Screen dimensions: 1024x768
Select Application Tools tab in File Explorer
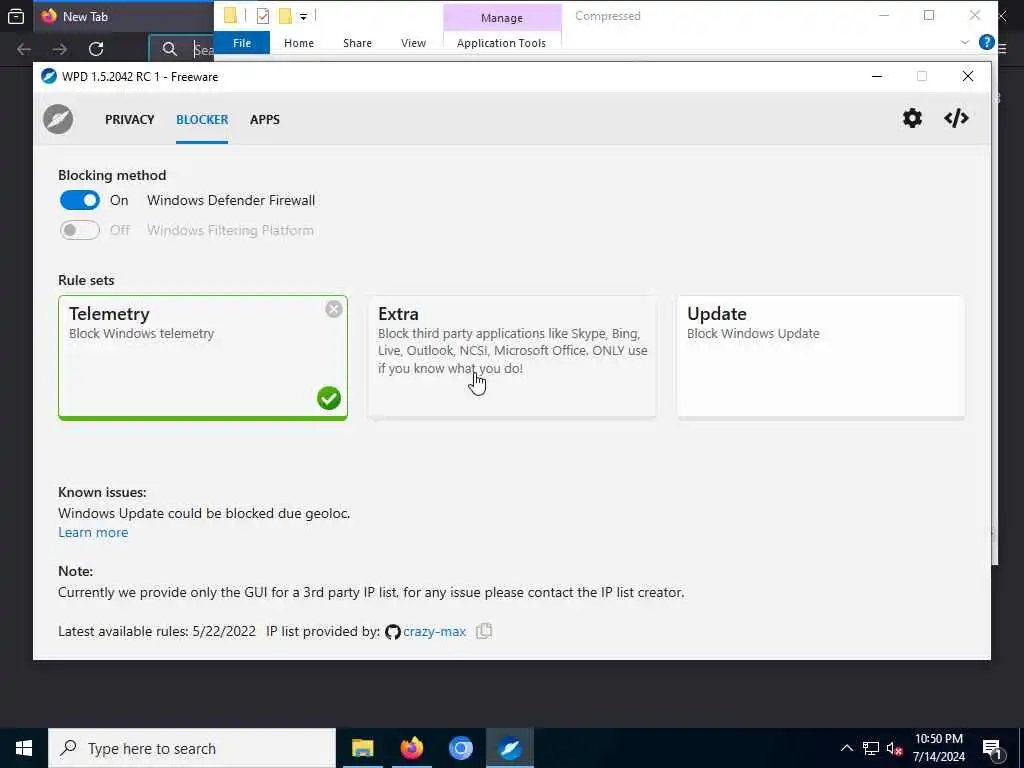coord(502,42)
